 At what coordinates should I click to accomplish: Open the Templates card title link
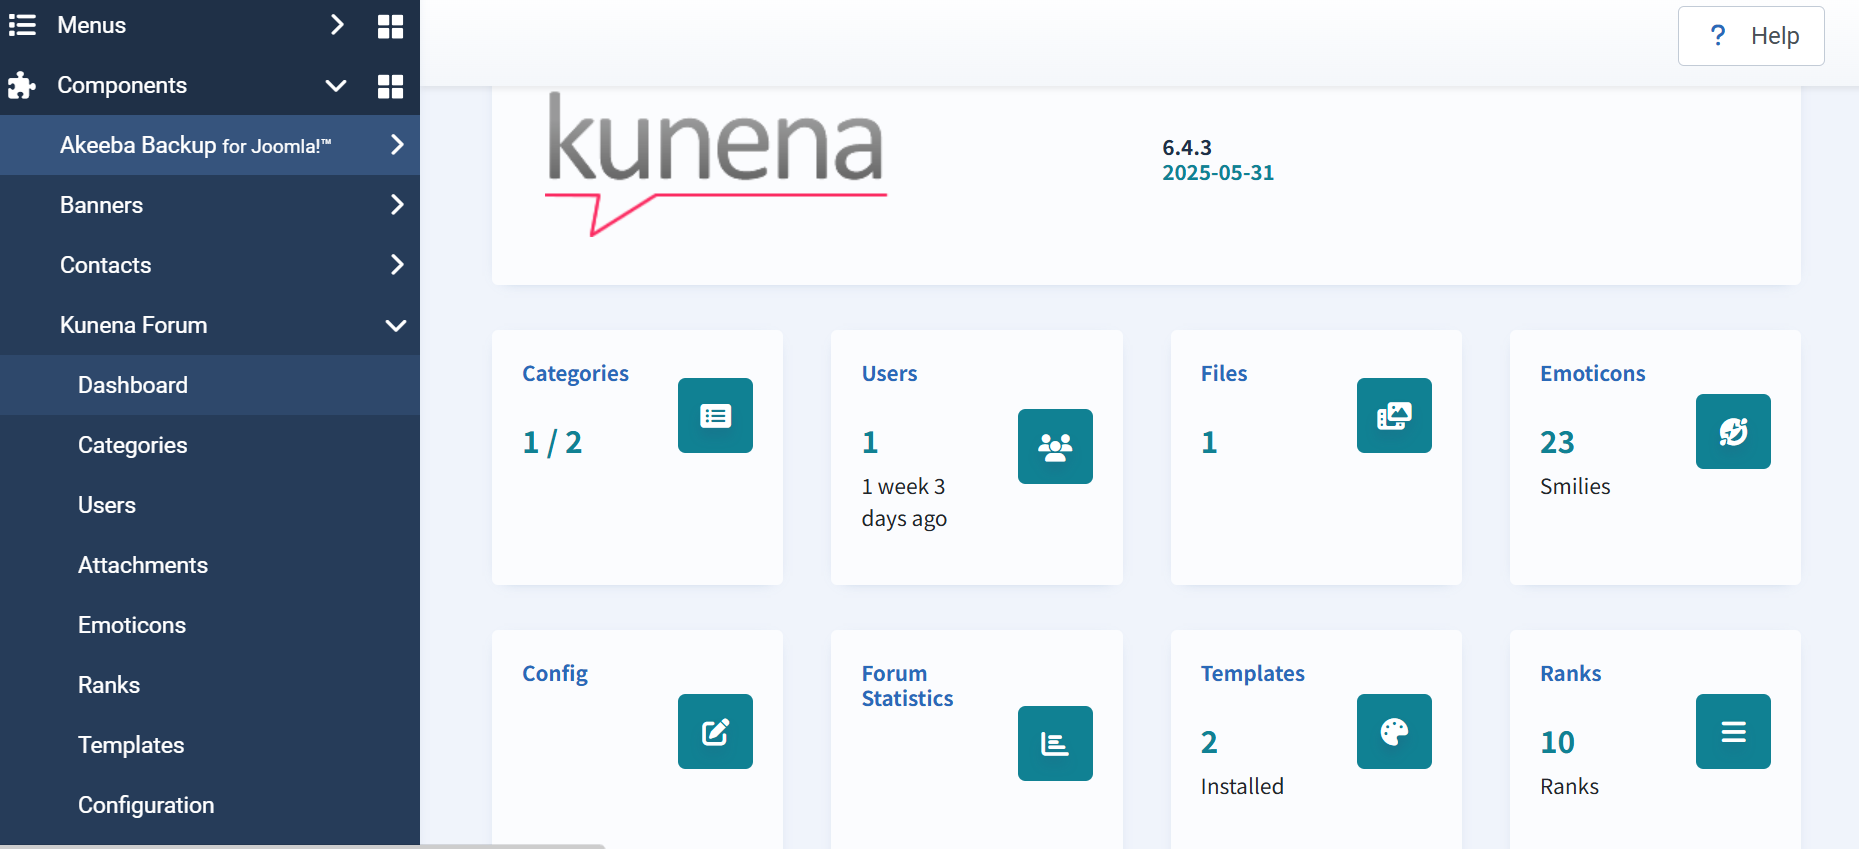tap(1252, 674)
